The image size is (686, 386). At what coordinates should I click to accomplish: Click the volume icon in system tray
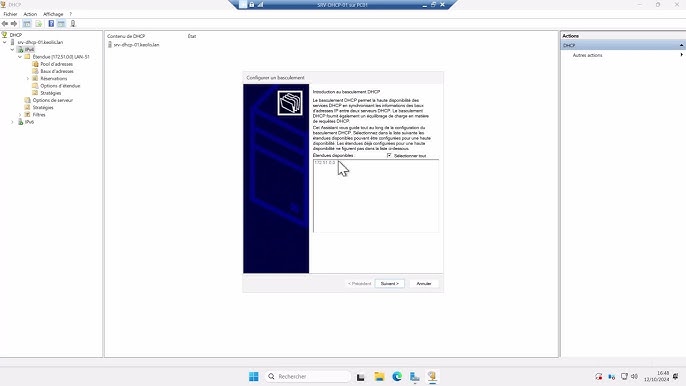click(x=634, y=376)
